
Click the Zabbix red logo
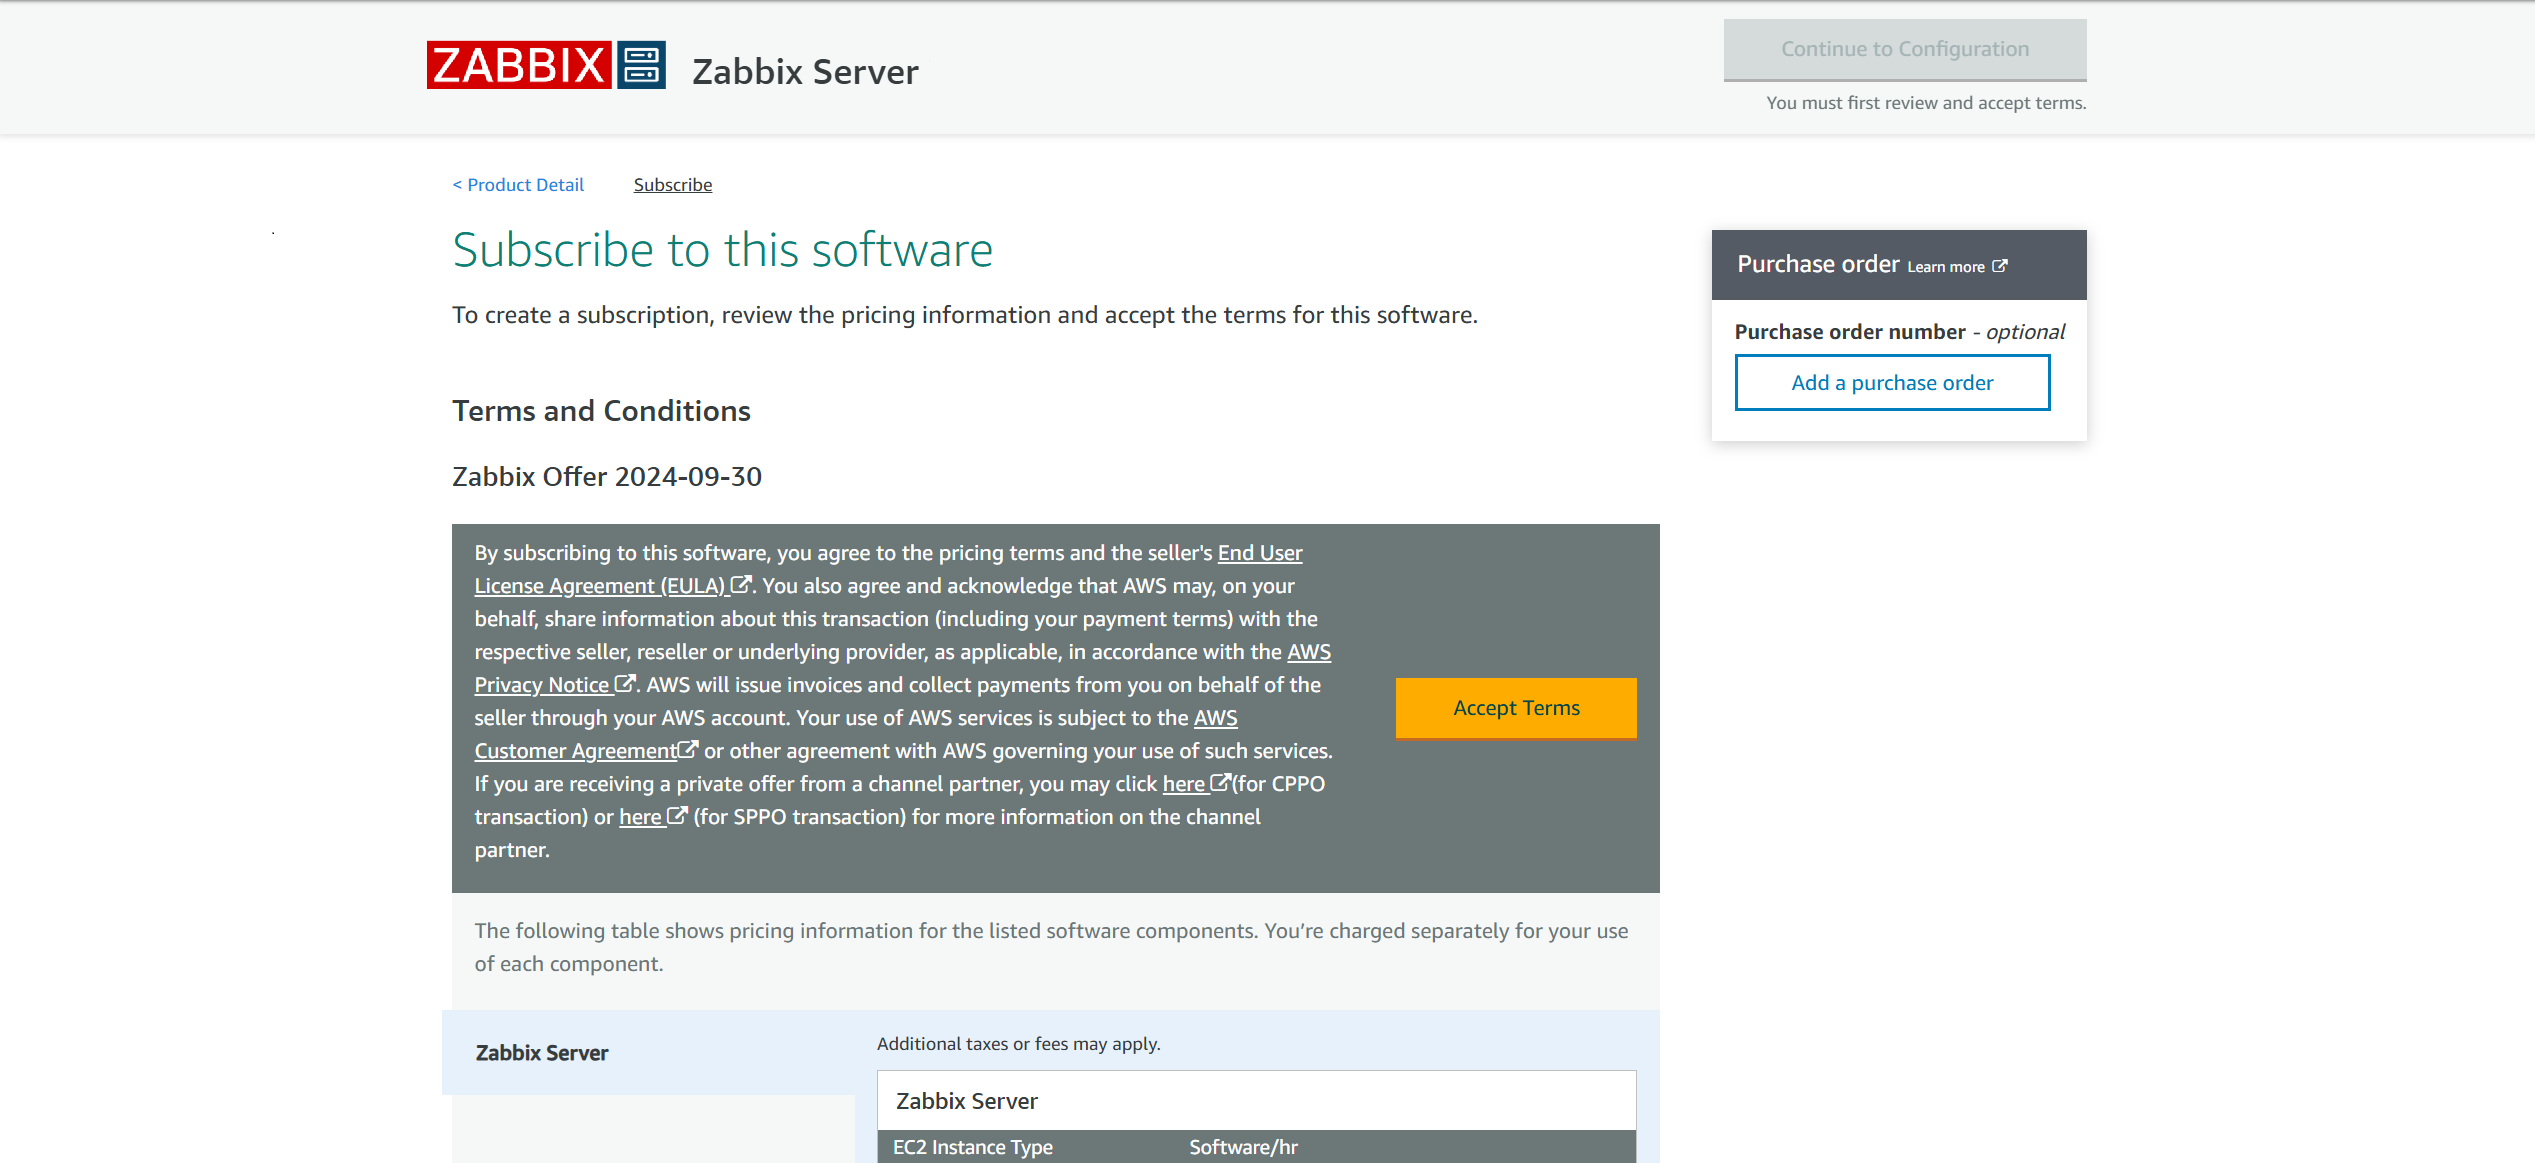pos(518,65)
